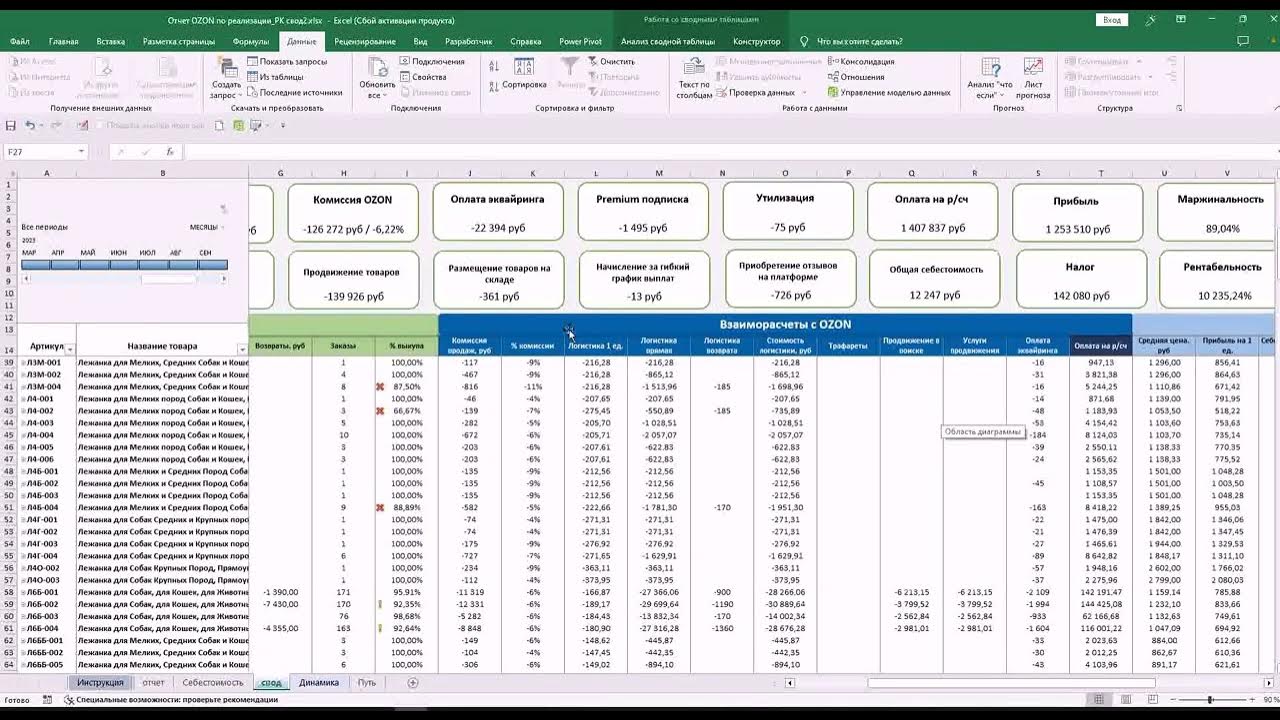Viewport: 1280px width, 720px height.
Task: Switch to отчет sheet tab
Action: (153, 683)
